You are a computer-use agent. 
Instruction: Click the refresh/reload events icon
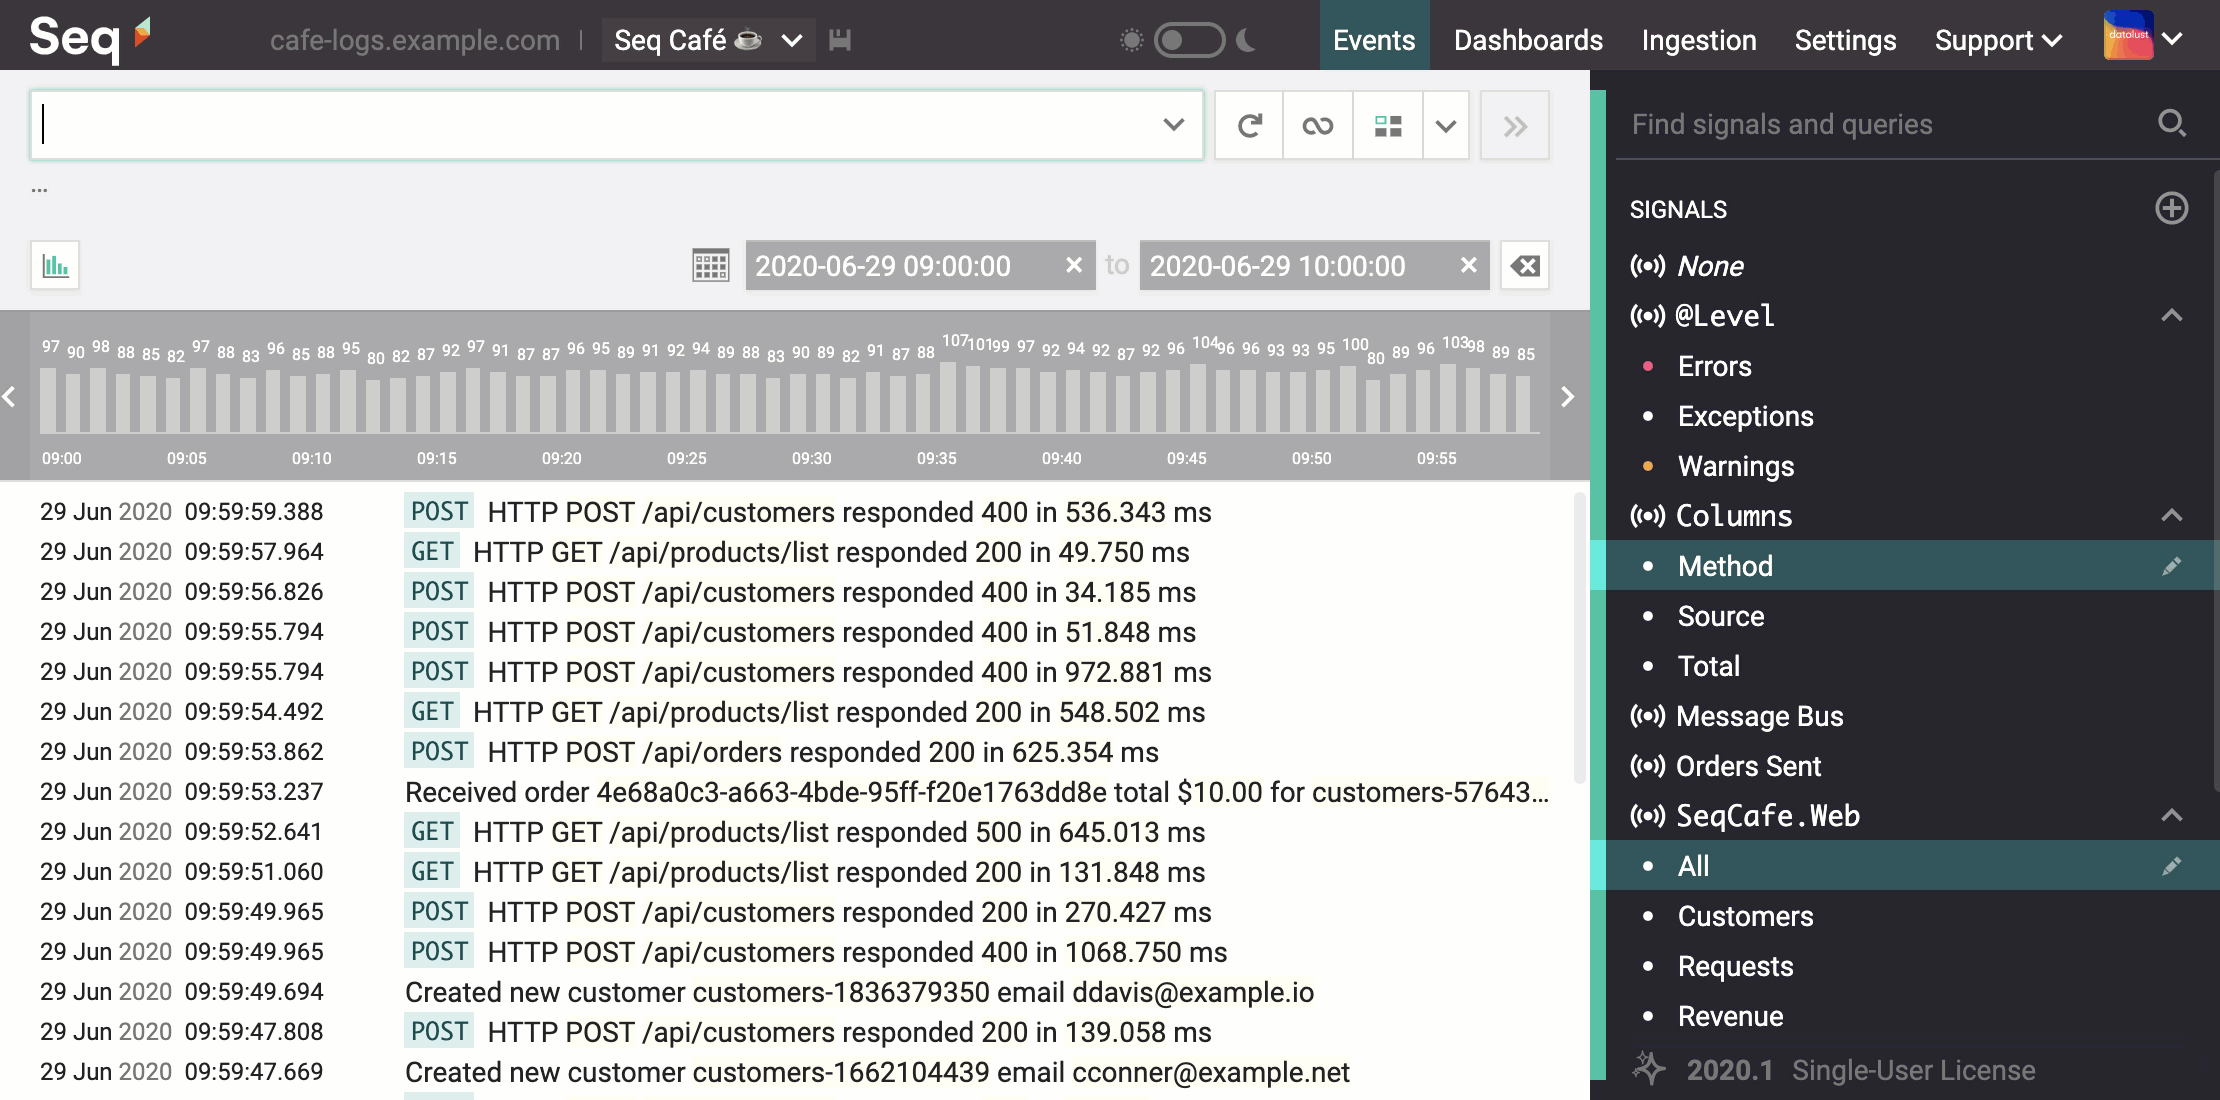1249,125
